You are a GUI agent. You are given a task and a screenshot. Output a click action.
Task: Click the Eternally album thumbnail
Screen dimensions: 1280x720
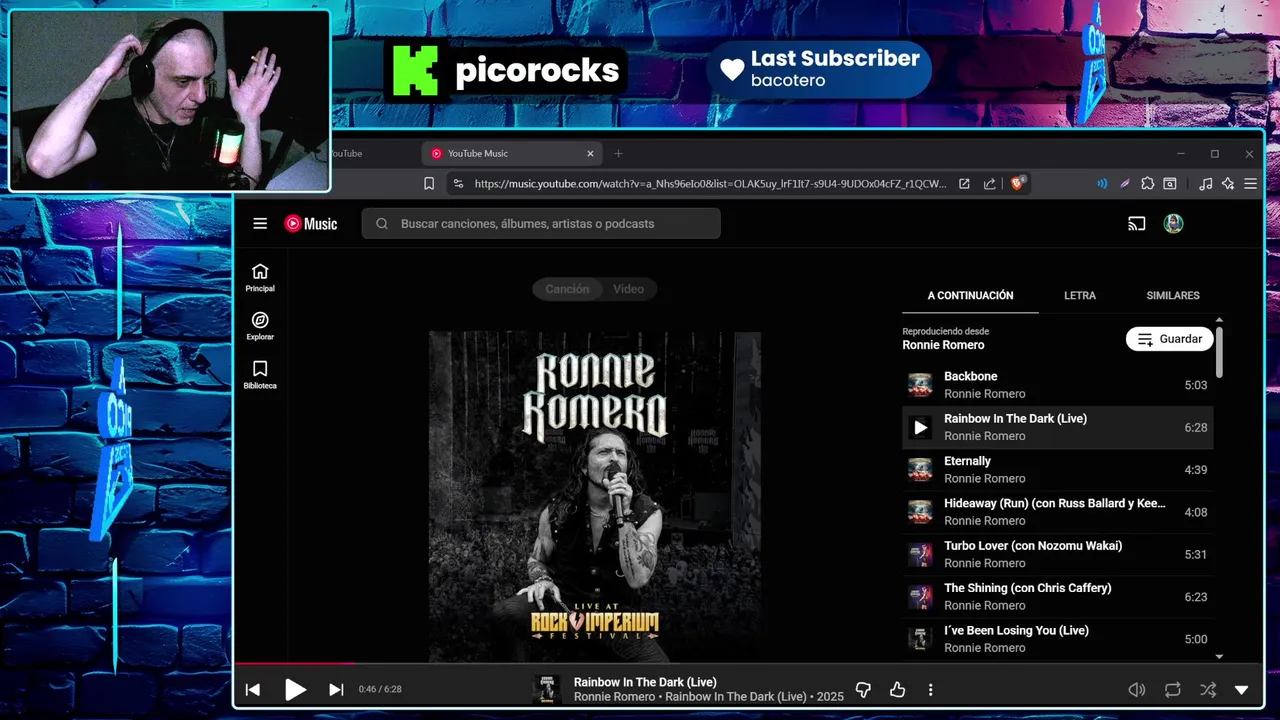920,470
